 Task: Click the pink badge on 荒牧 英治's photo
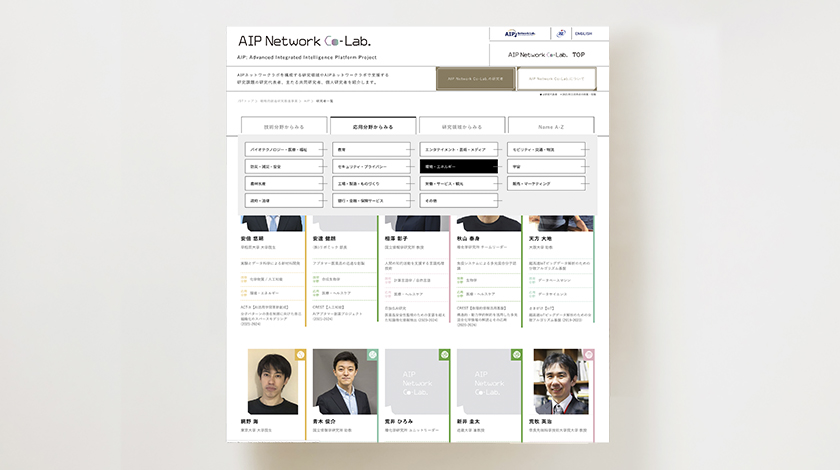[588, 354]
